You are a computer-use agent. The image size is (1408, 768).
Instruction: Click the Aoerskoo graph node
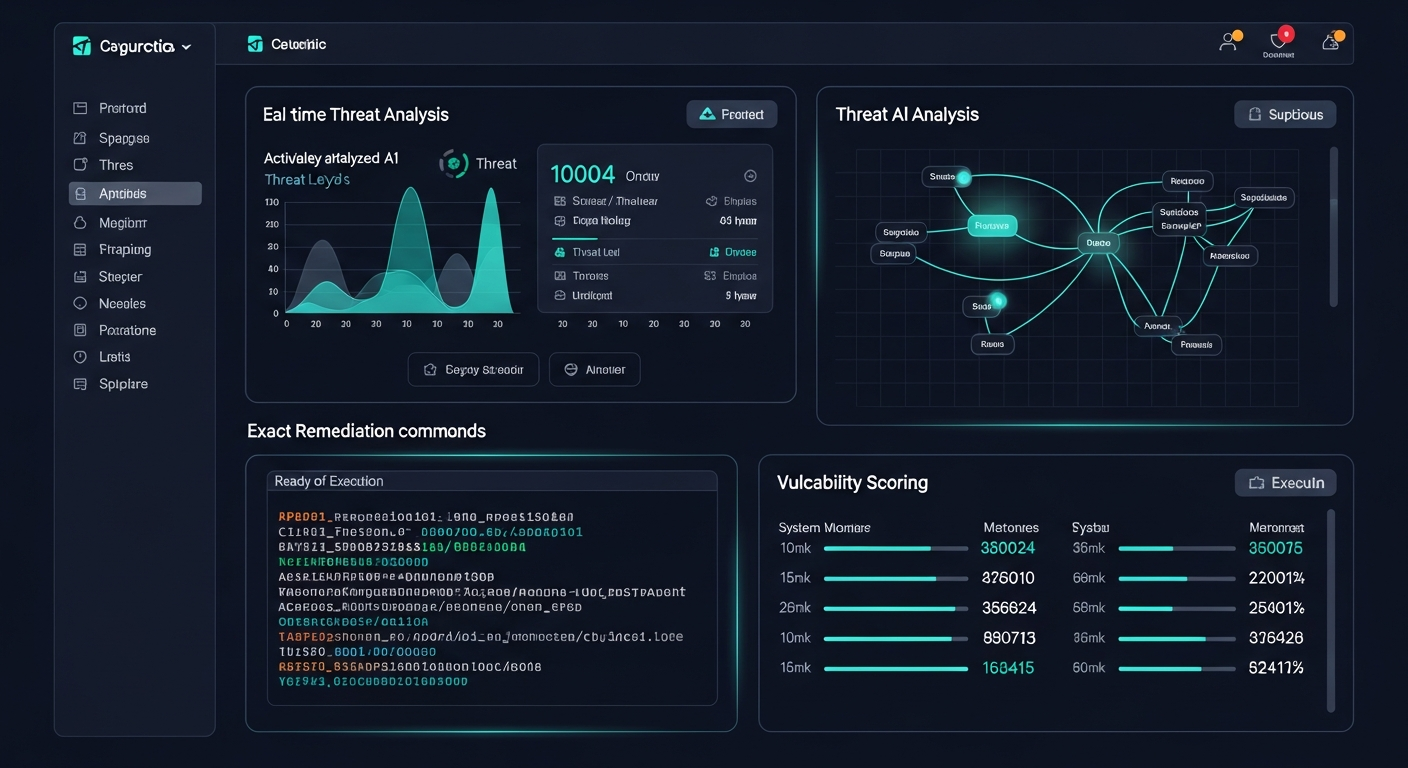(1230, 256)
